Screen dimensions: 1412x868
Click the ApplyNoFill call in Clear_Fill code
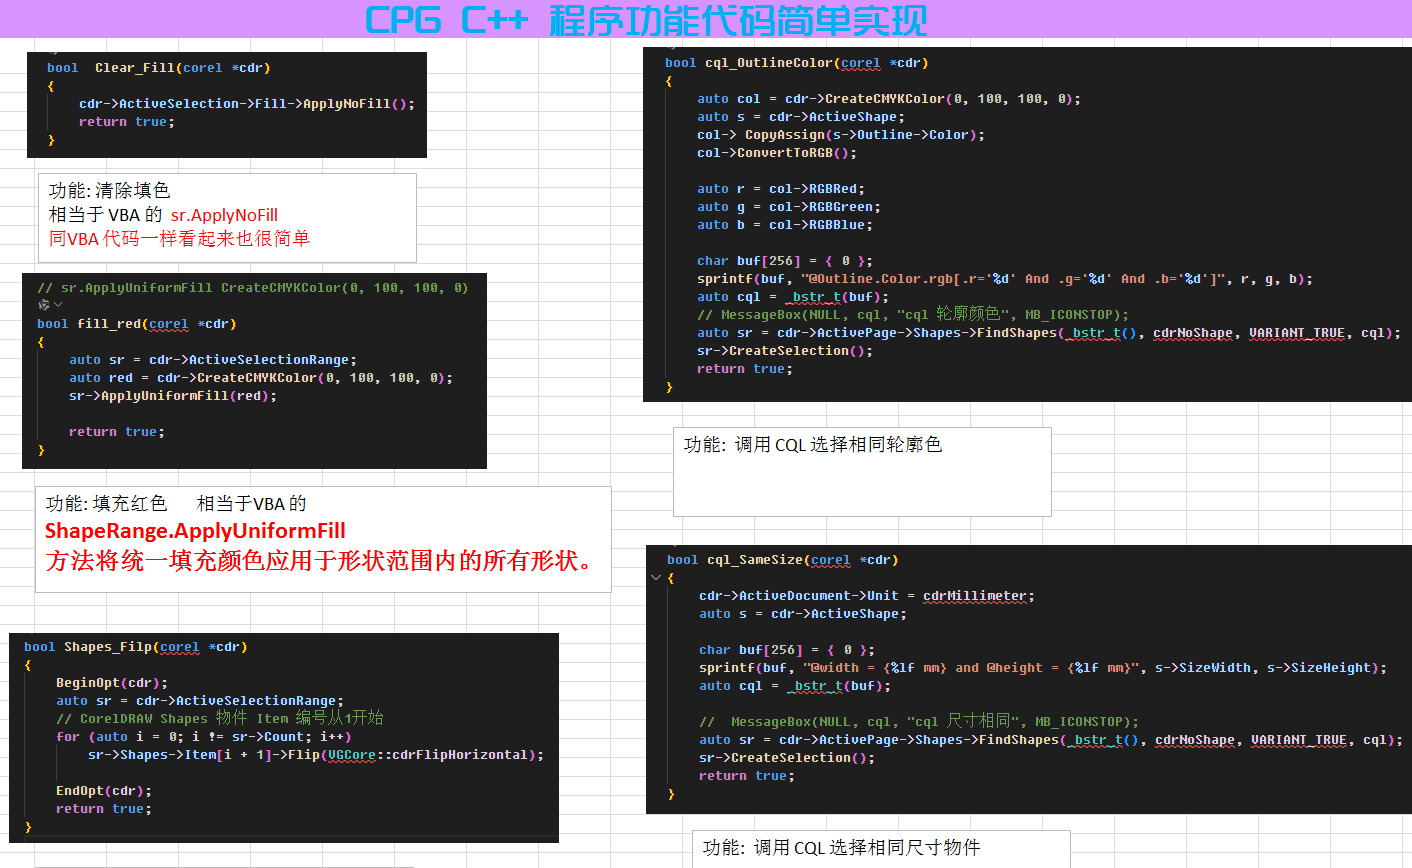tap(358, 104)
